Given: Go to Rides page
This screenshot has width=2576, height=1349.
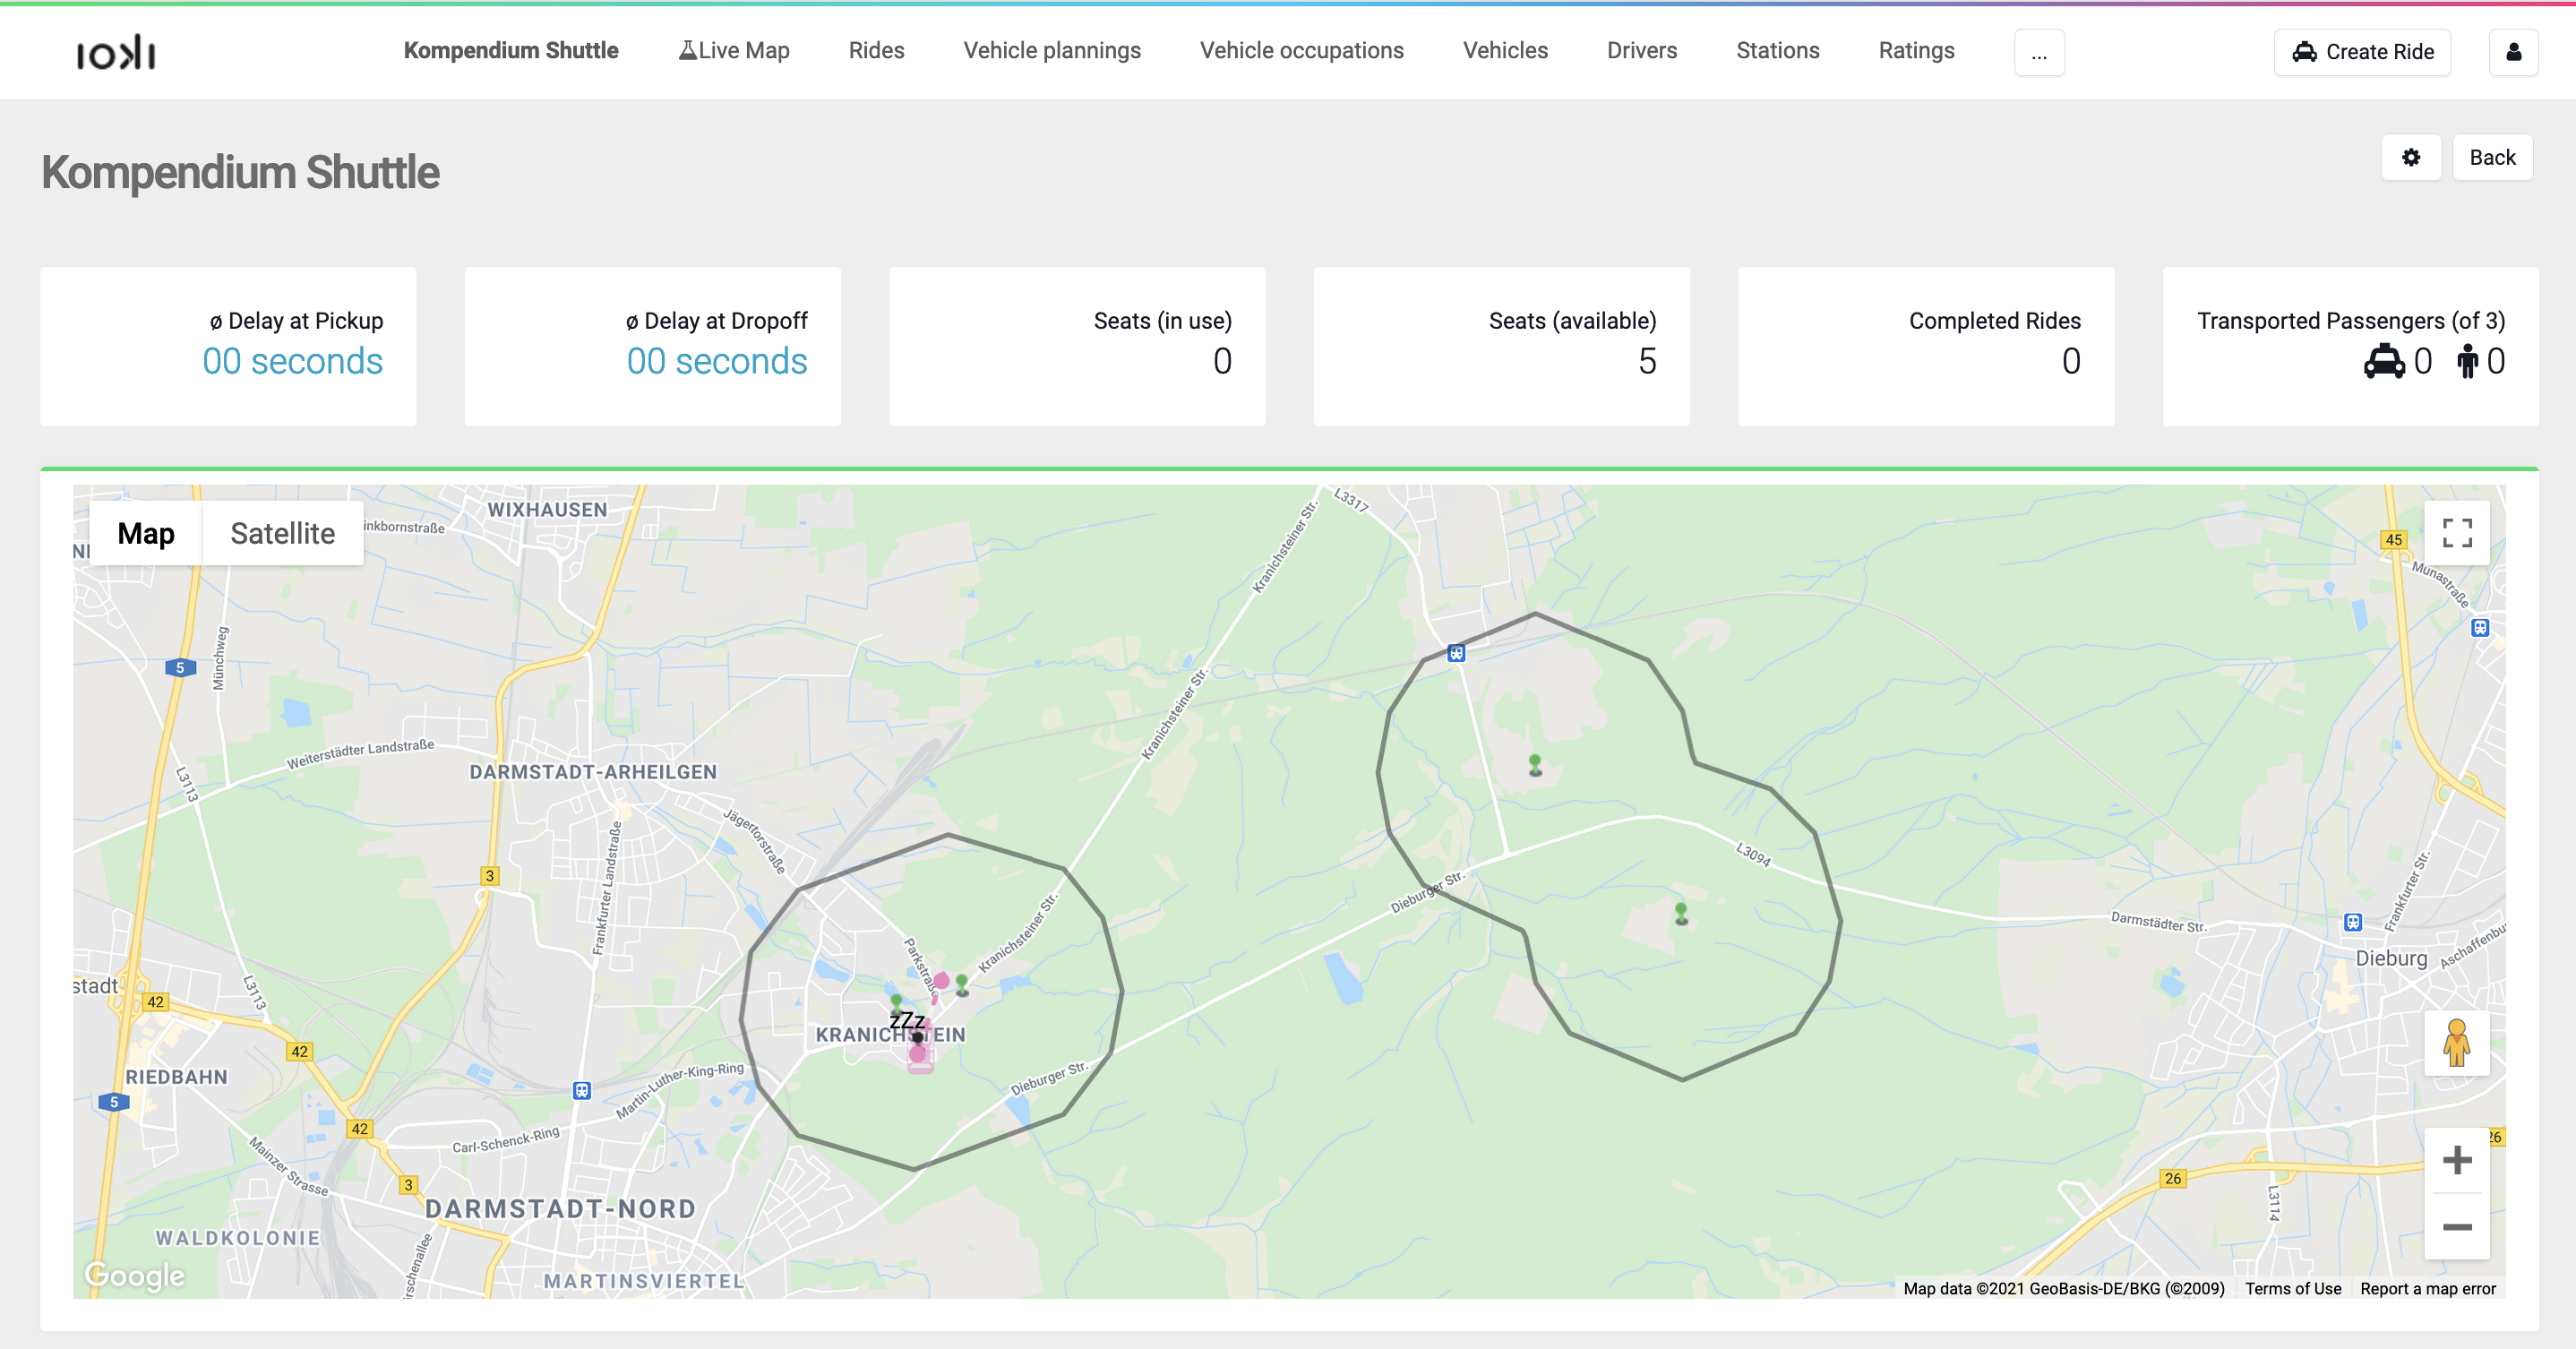Looking at the screenshot, I should coord(876,50).
